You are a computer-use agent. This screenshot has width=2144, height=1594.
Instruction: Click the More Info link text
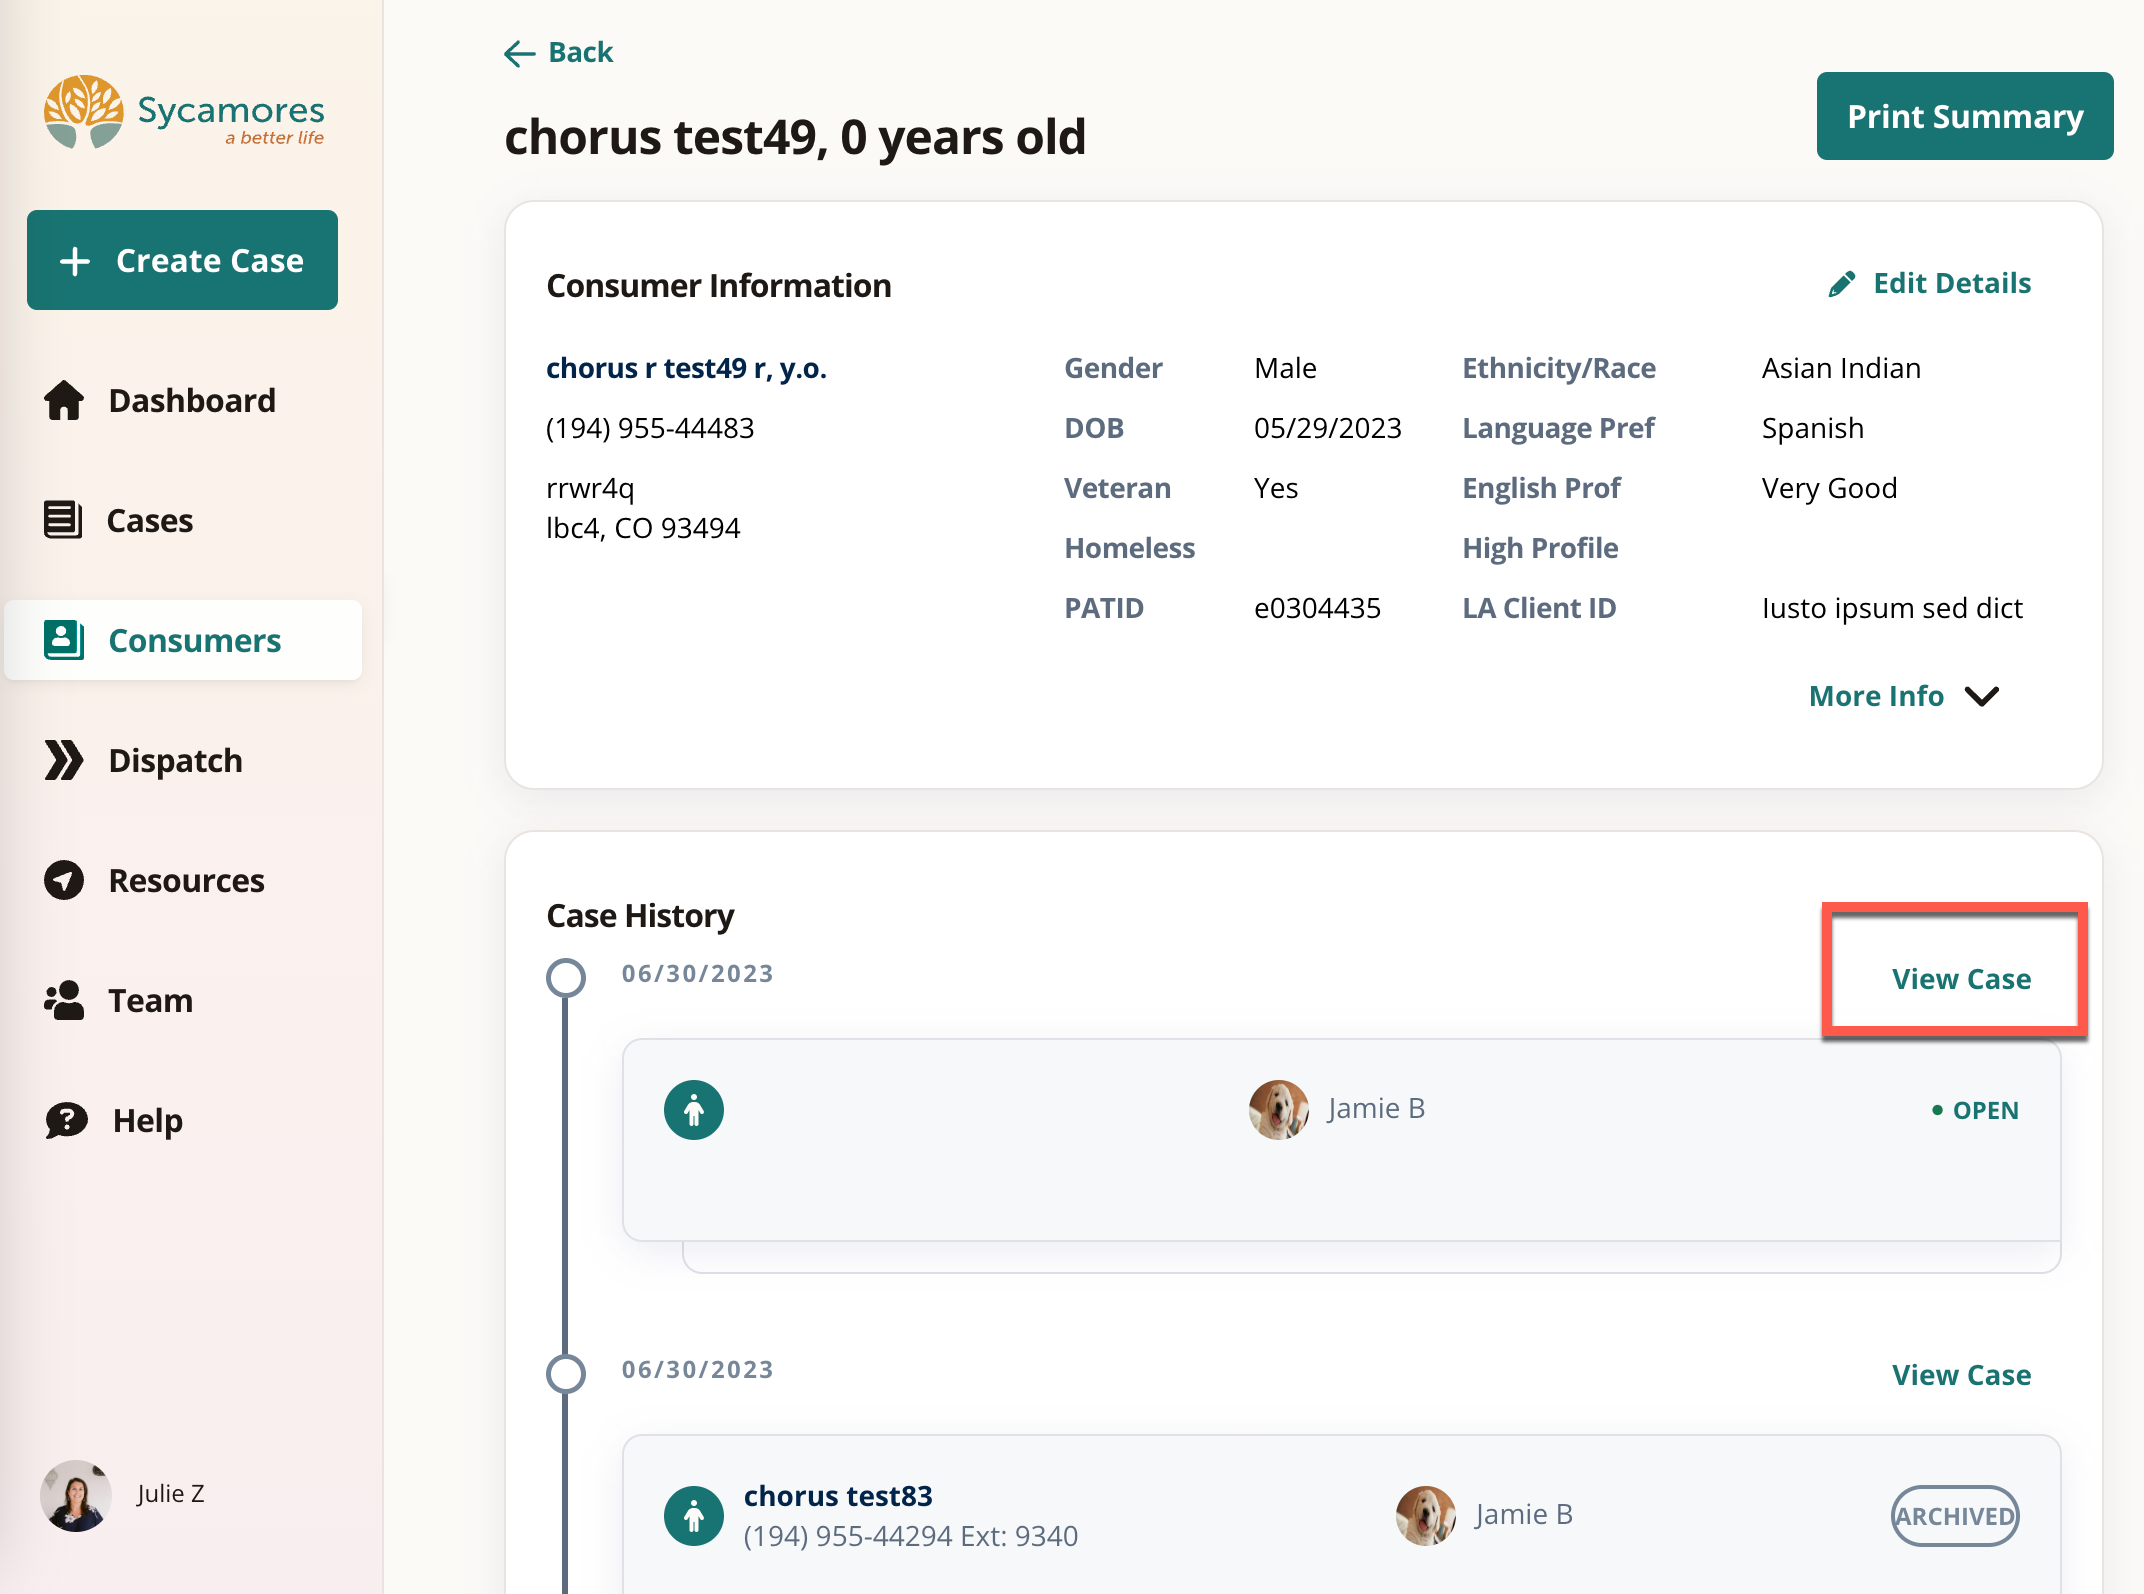pyautogui.click(x=1876, y=696)
